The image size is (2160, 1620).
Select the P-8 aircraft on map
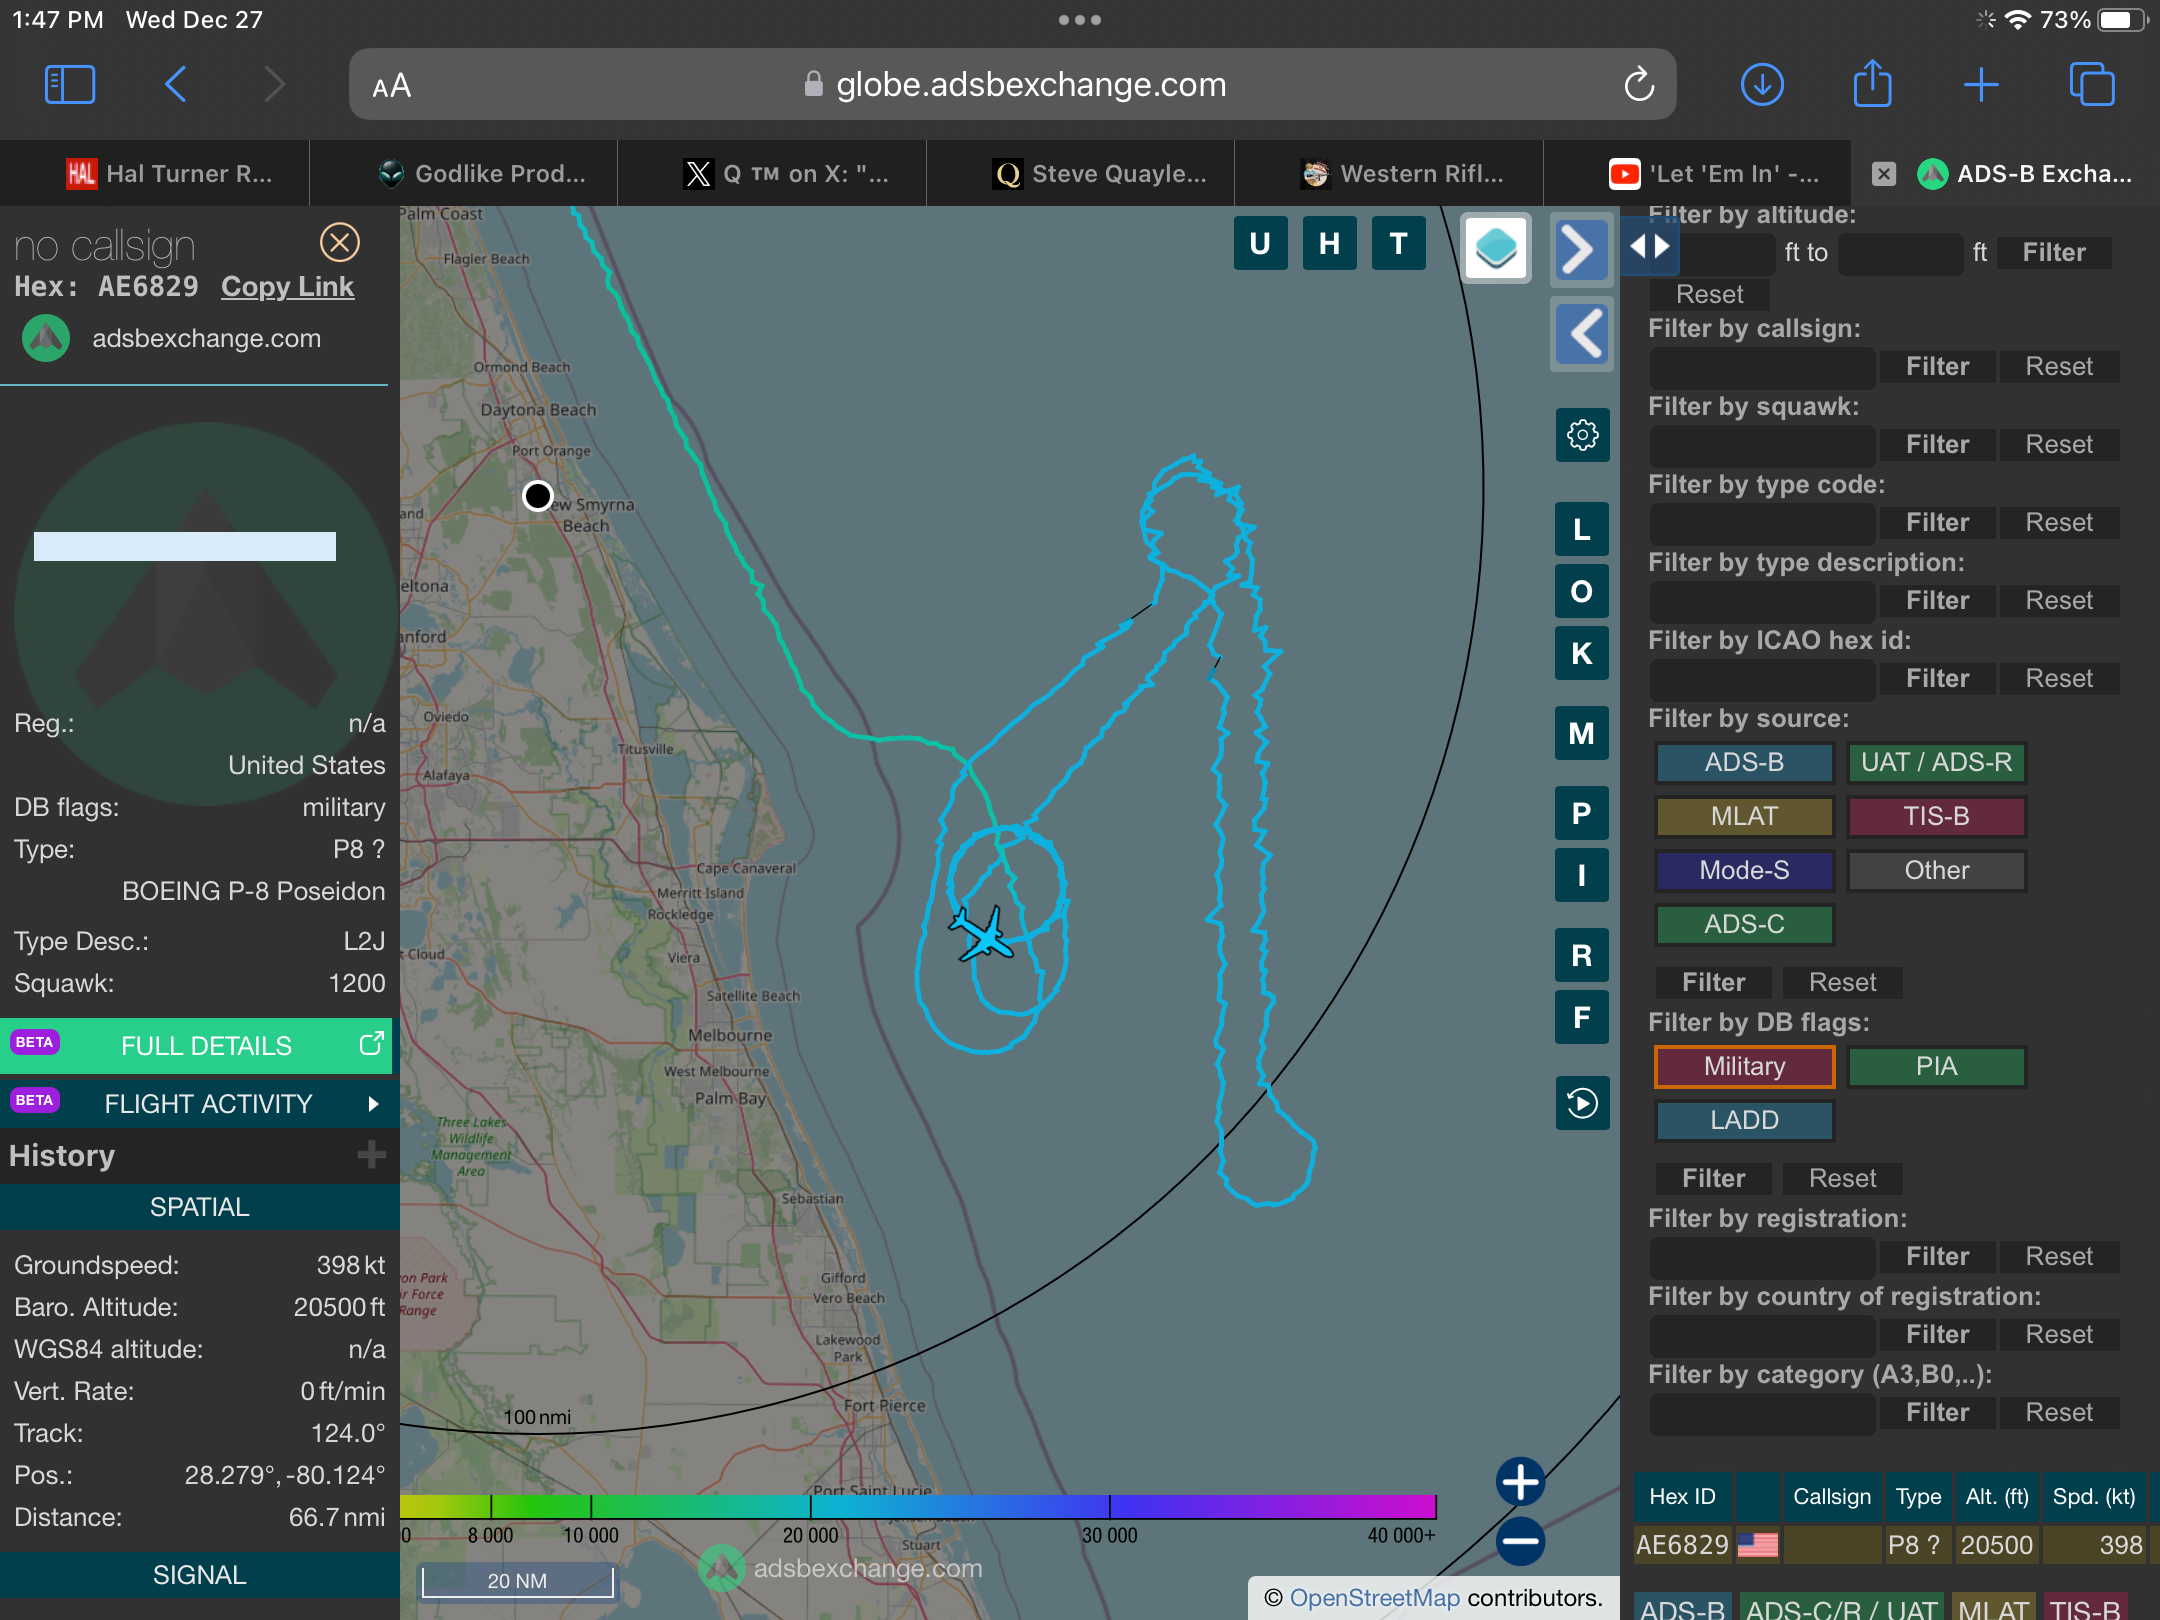(x=981, y=934)
